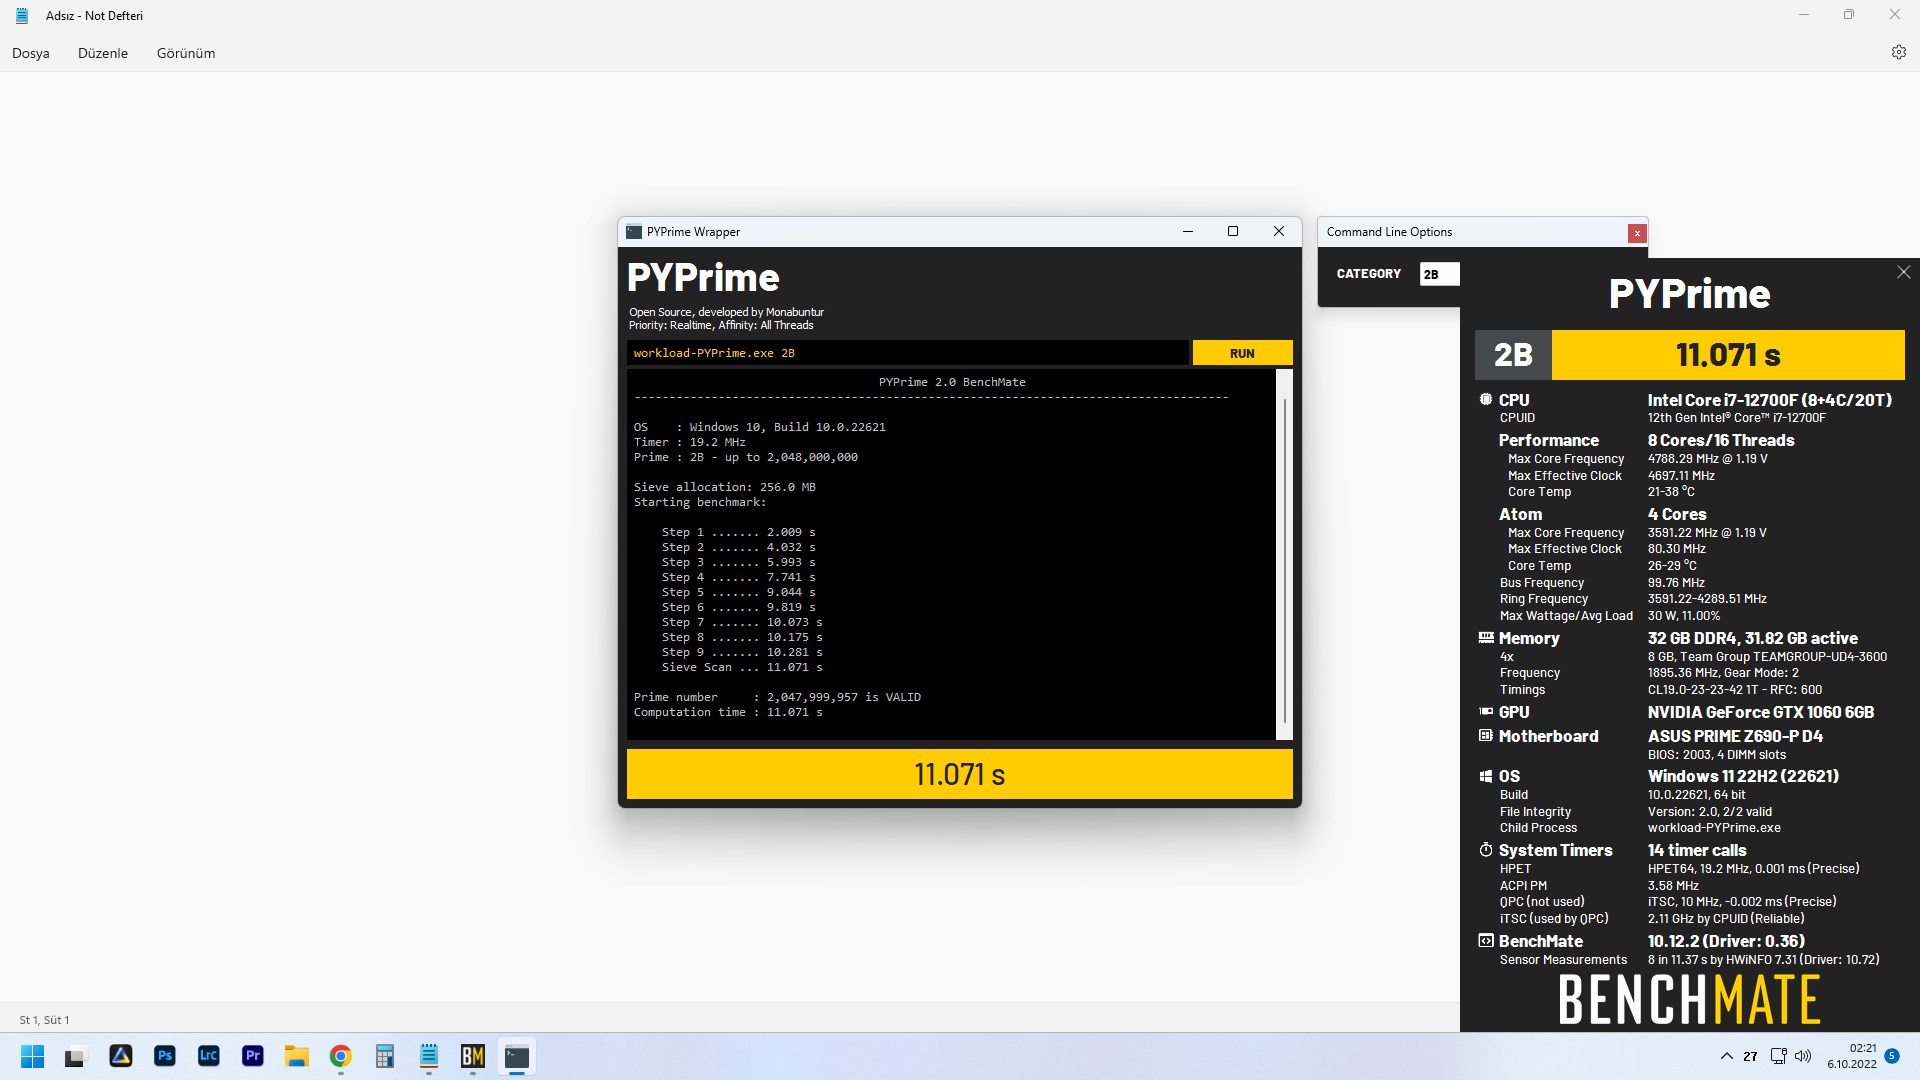Click the Notepad app icon in title bar
1920x1080 pixels.
(22, 16)
